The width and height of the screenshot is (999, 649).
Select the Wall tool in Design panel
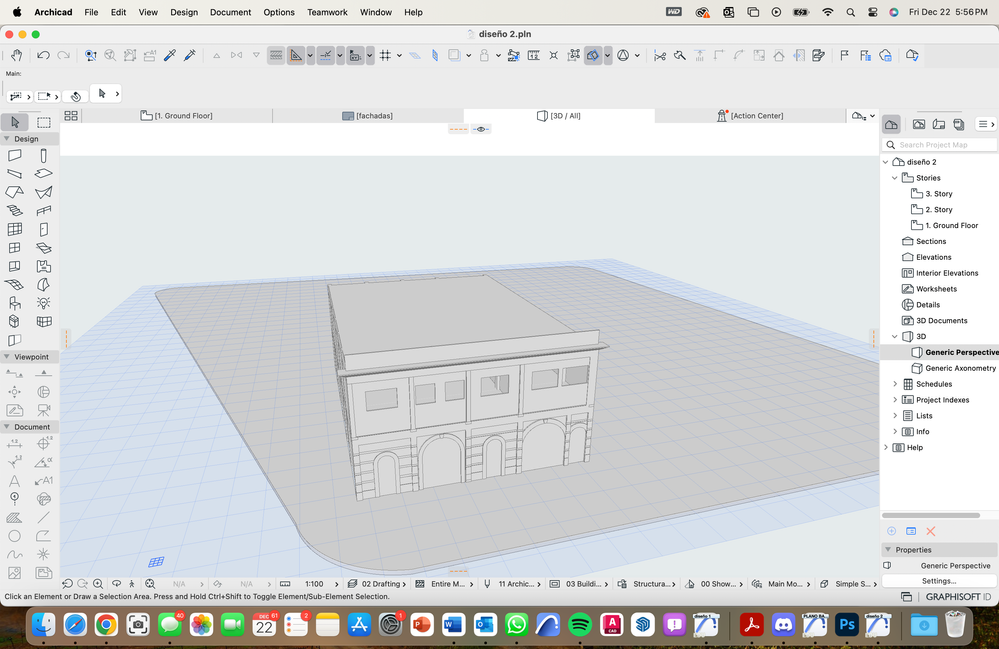[15, 155]
